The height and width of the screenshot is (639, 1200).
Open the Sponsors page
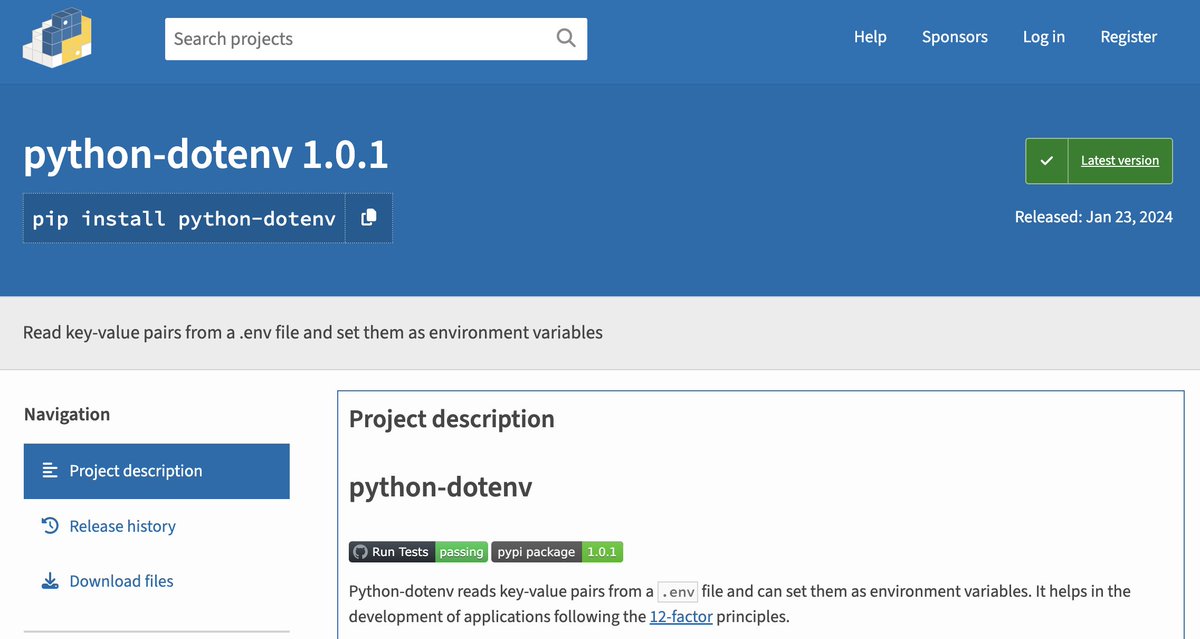coord(955,37)
